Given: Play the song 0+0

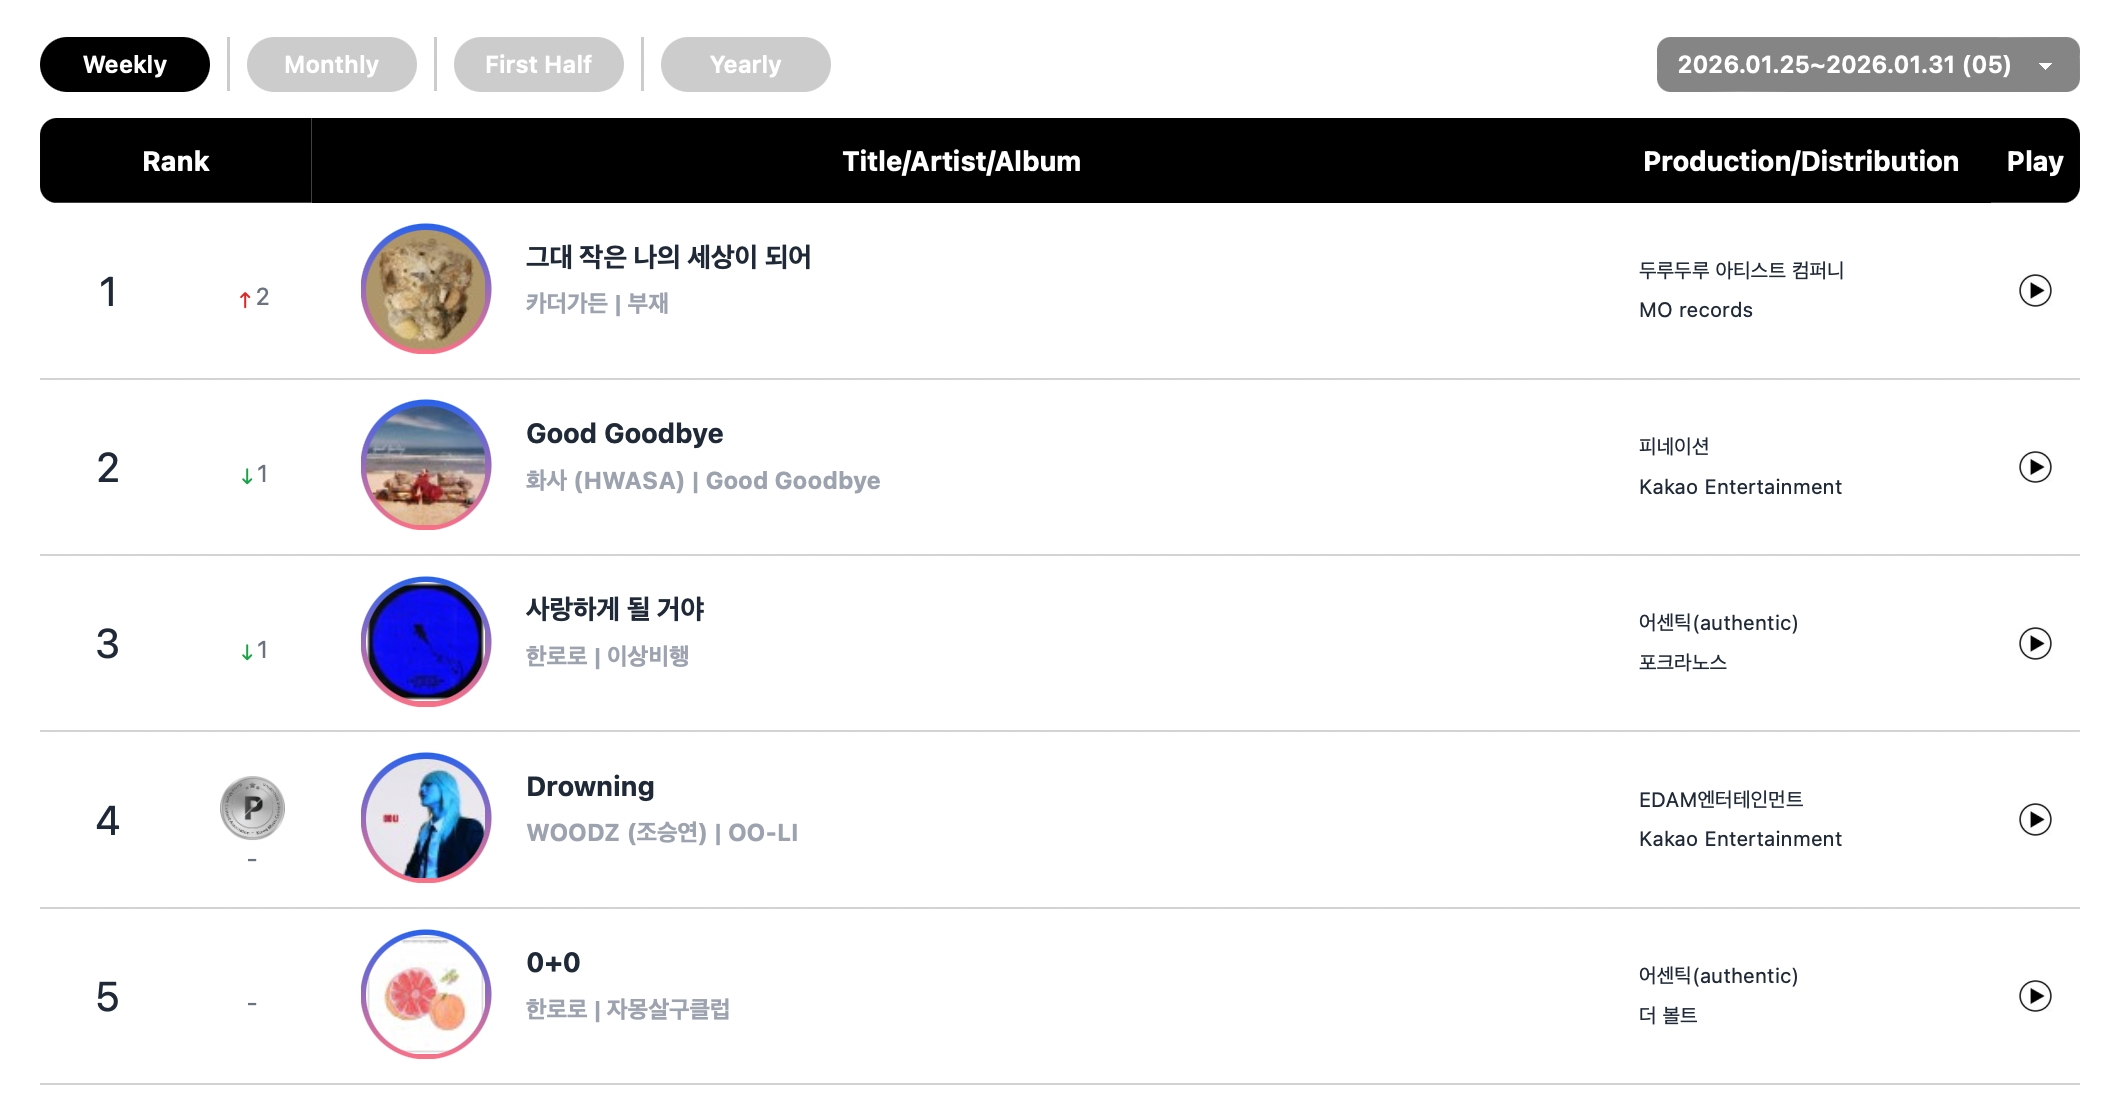Looking at the screenshot, I should click(x=2034, y=996).
